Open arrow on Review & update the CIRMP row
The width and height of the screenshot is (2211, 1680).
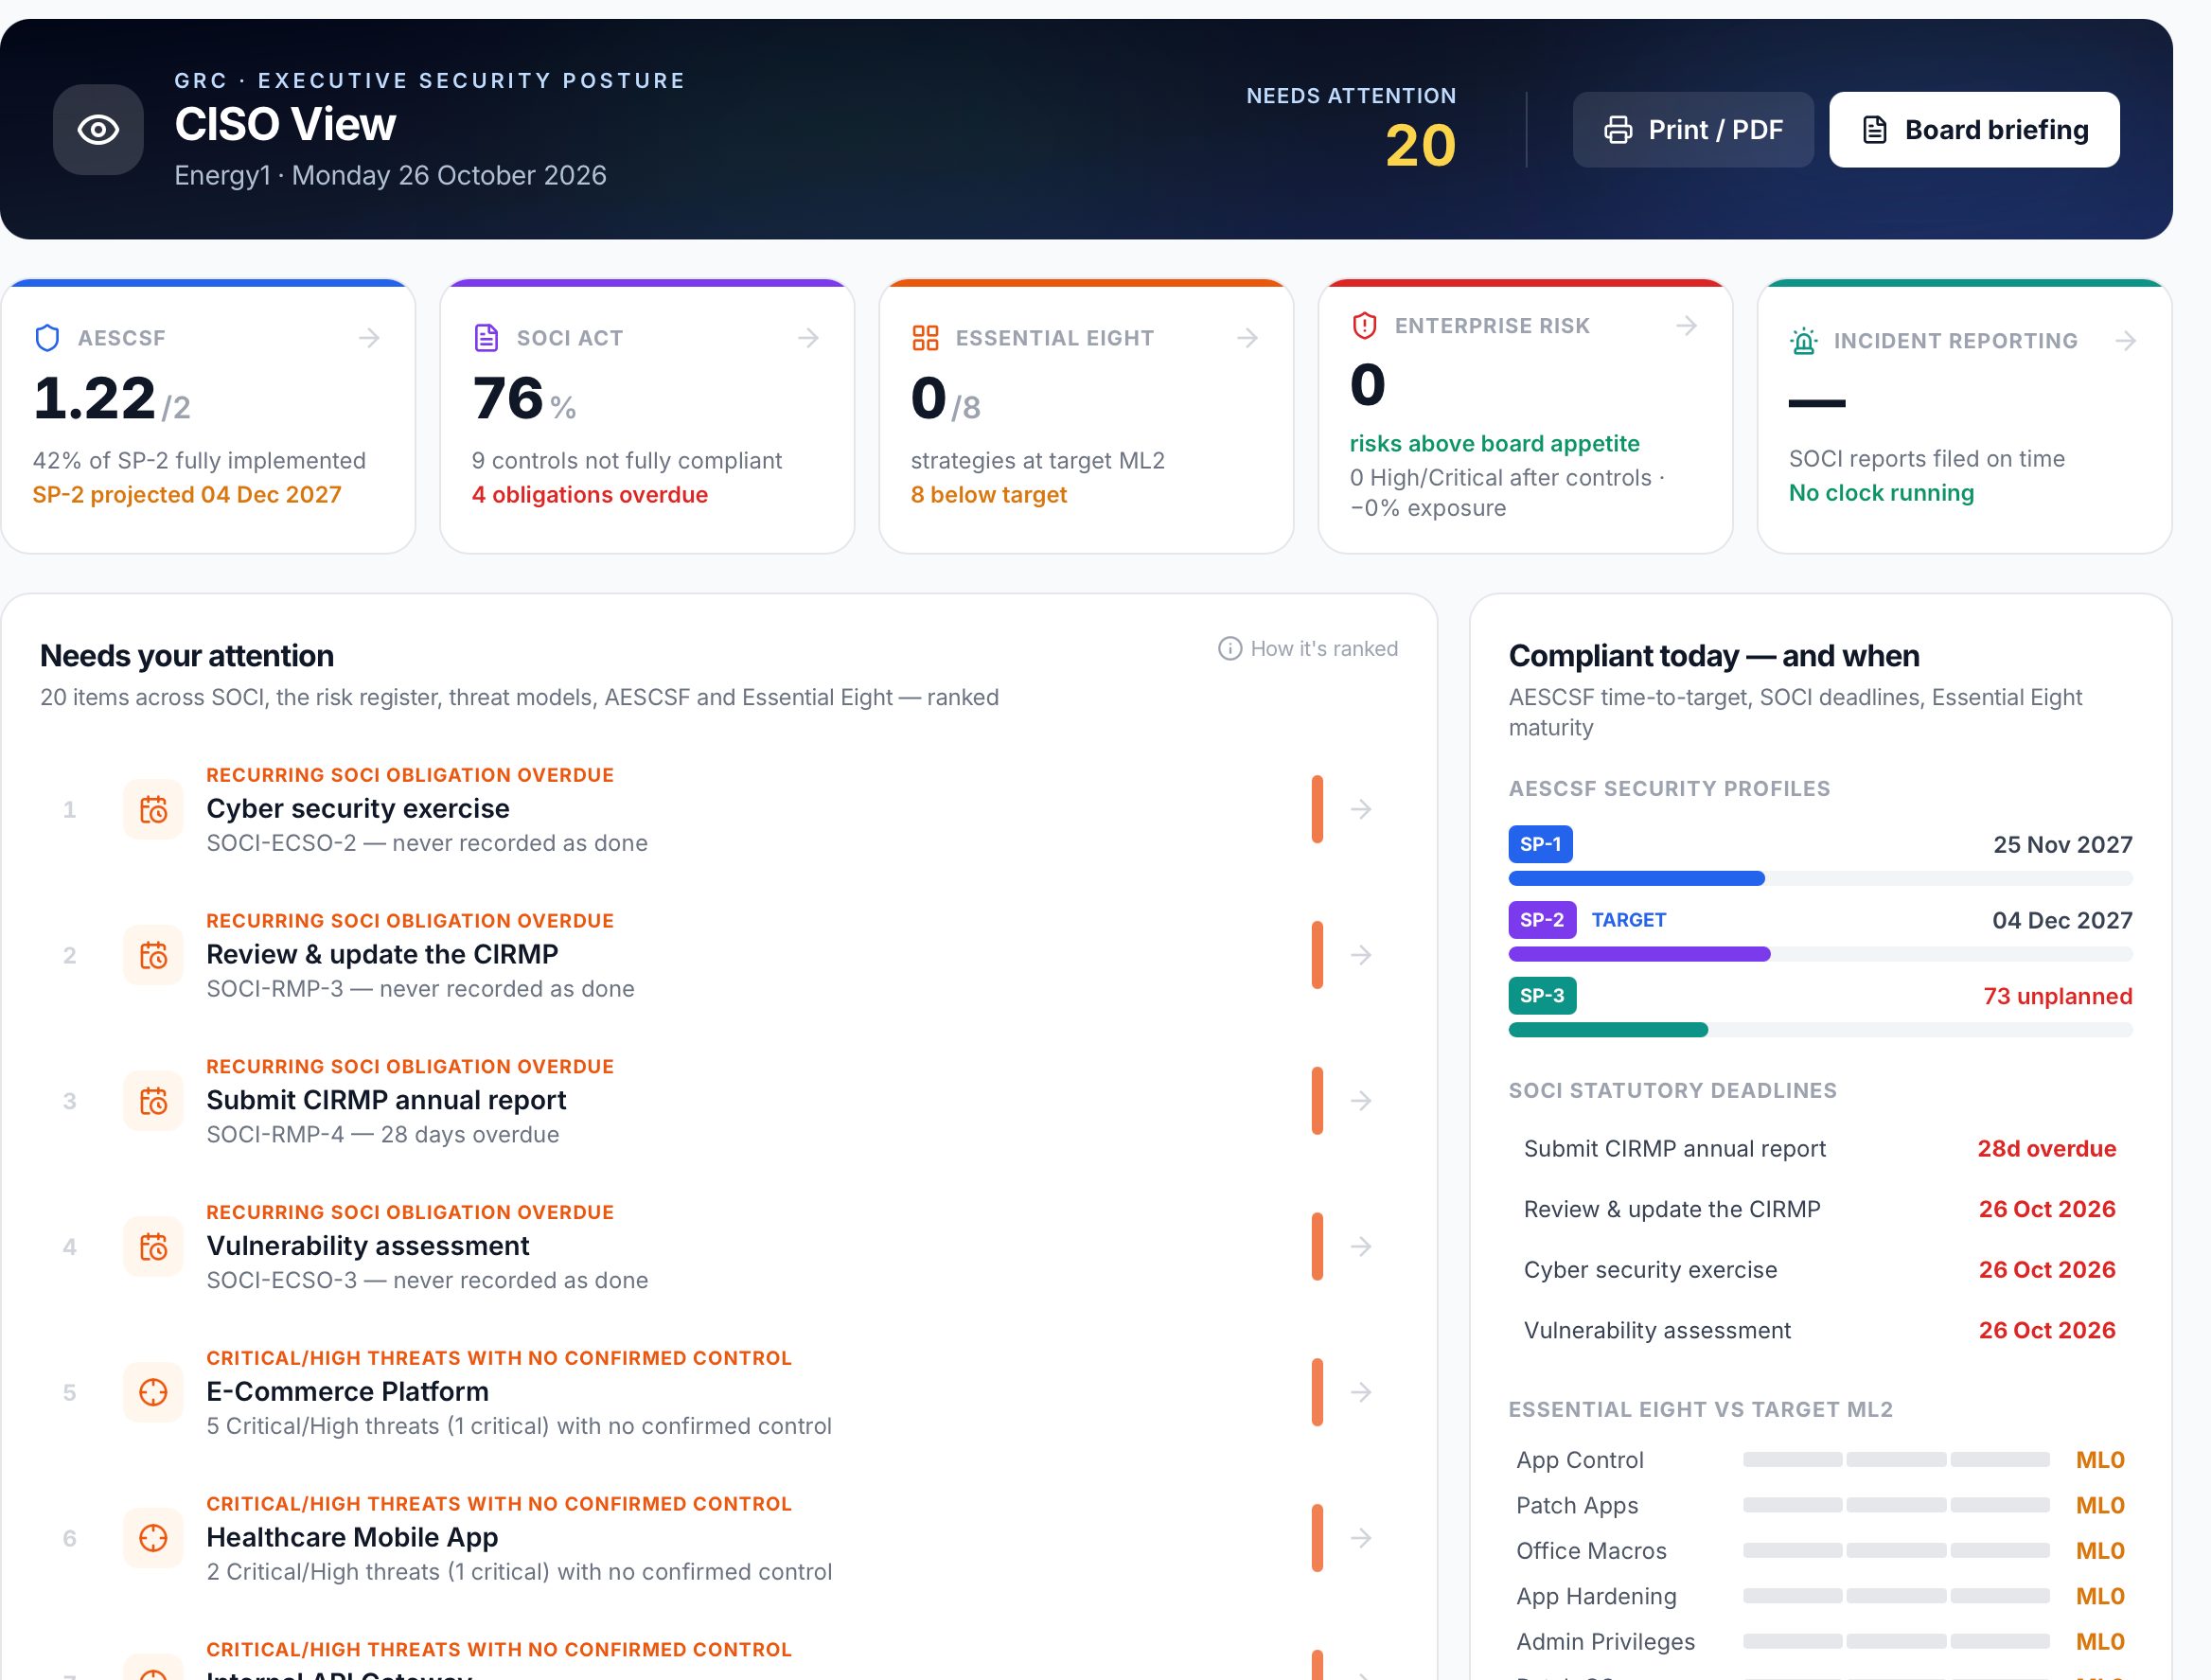pos(1361,955)
